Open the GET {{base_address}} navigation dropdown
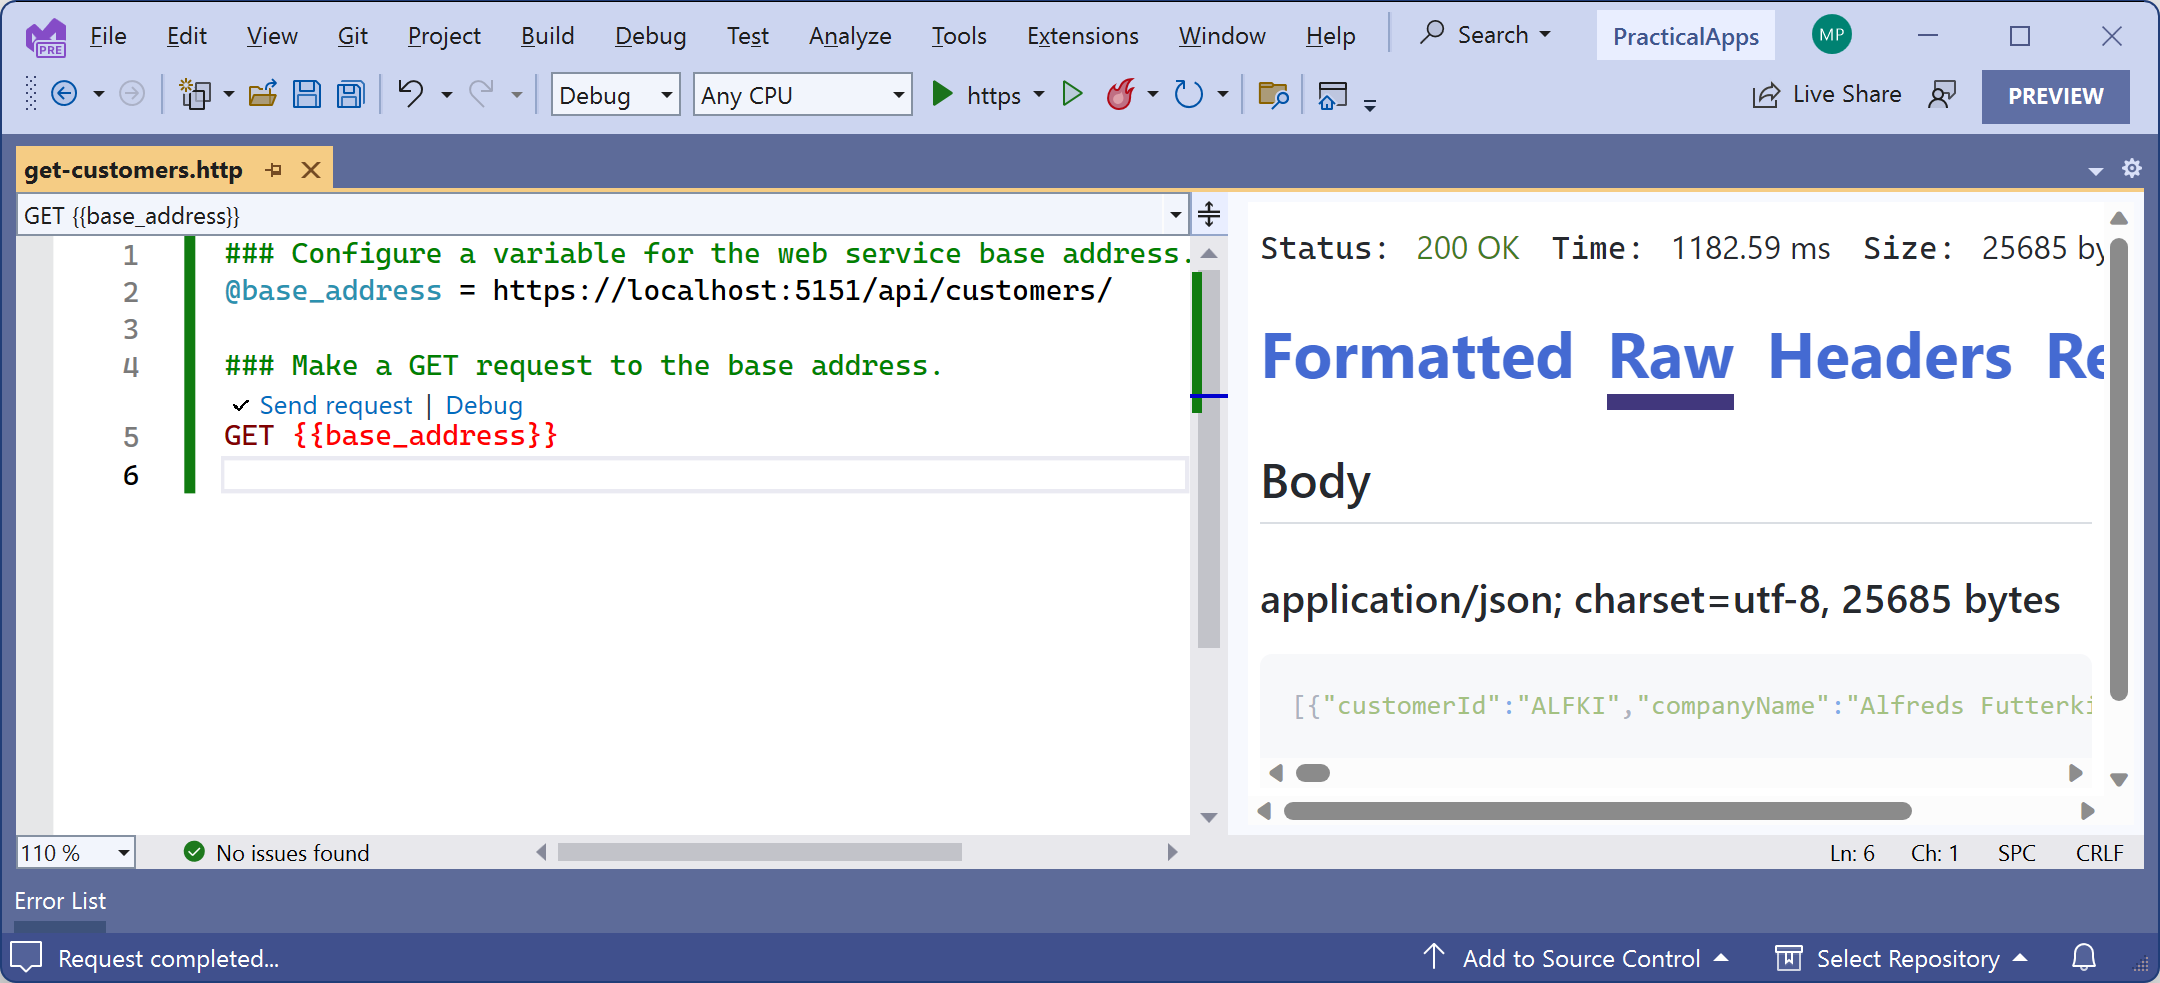 pos(603,215)
